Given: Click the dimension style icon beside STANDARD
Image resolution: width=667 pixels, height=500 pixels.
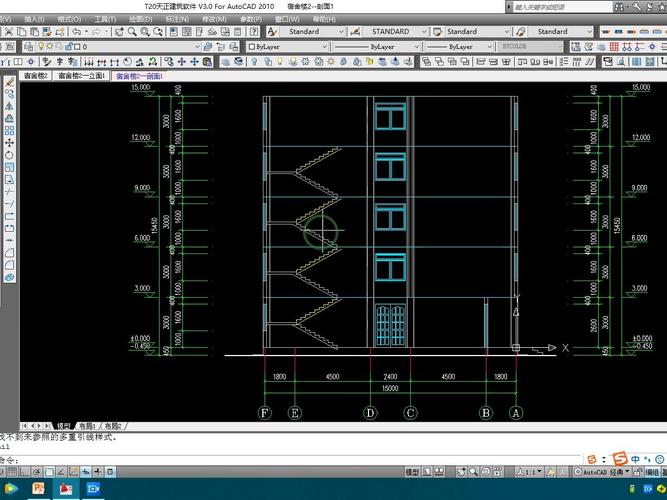Looking at the screenshot, I should (x=355, y=32).
